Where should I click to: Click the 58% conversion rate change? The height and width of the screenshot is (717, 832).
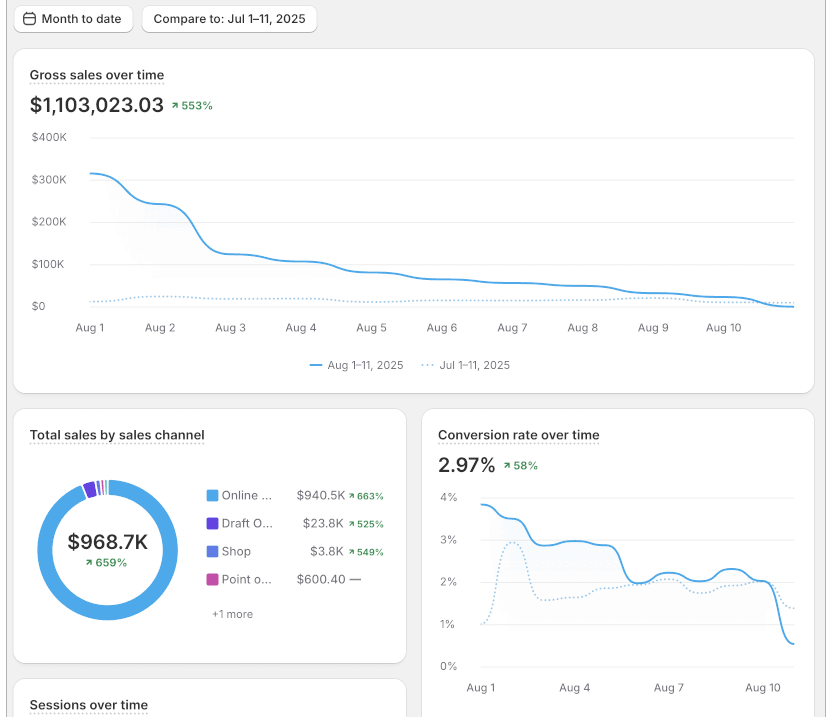[x=521, y=466]
